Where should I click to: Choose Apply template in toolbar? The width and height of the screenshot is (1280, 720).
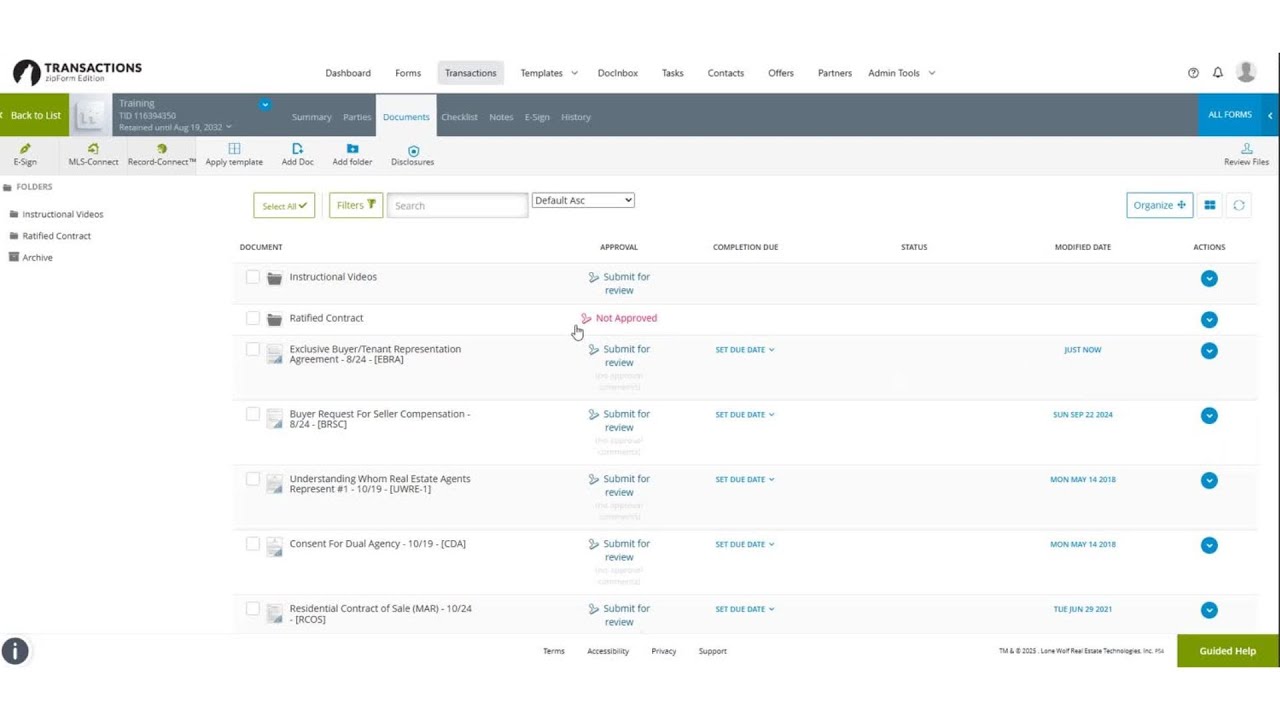234,154
